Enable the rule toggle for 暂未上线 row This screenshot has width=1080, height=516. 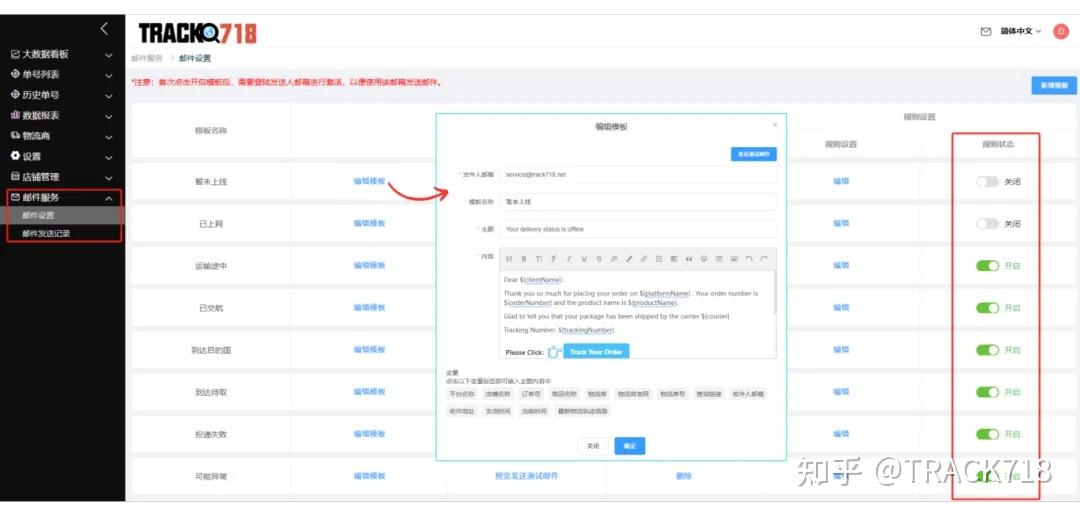(987, 182)
